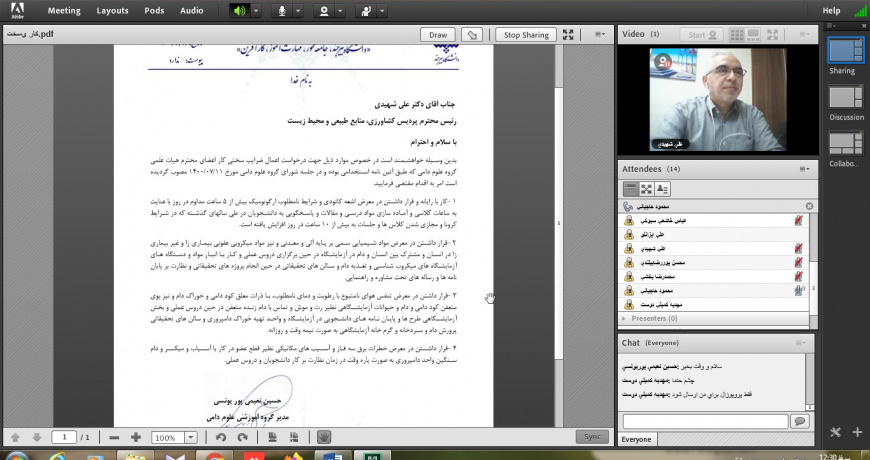Open the Video pod options menu

pos(804,34)
